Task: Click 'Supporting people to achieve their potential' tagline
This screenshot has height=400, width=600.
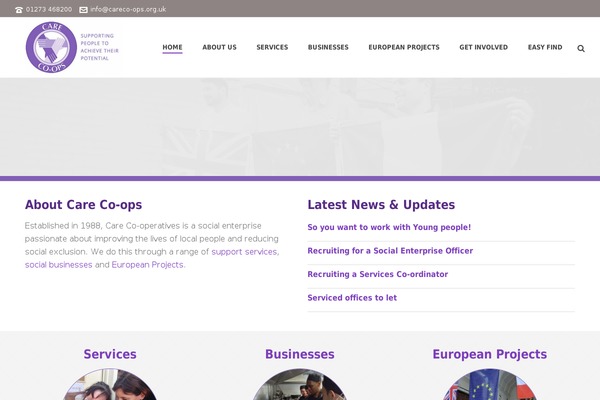Action: point(99,47)
